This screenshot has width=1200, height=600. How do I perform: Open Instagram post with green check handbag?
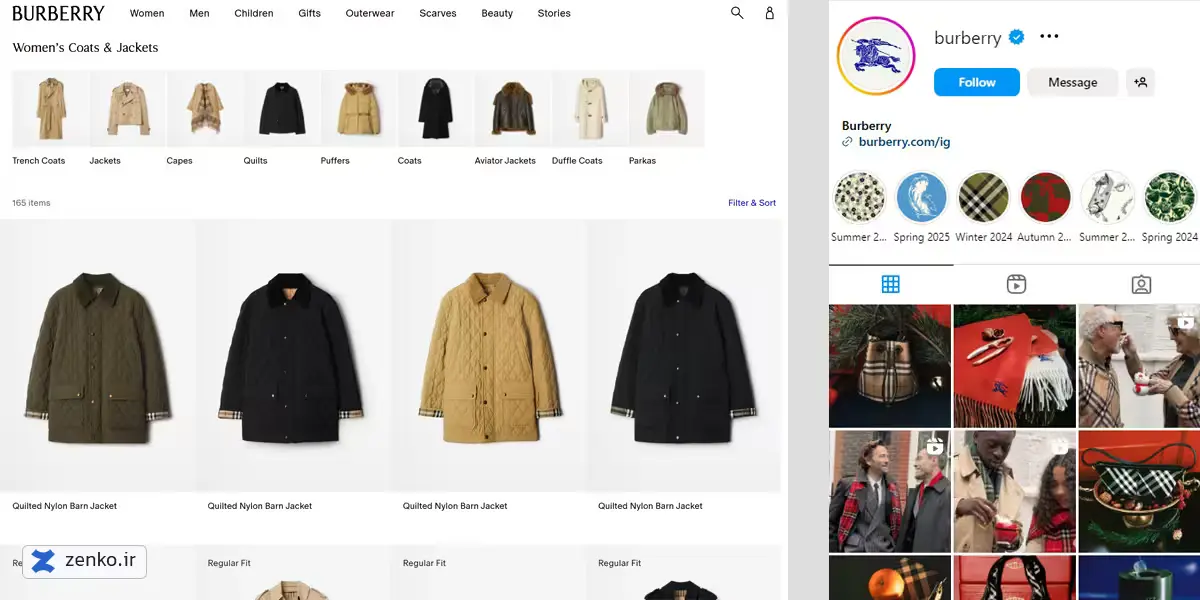click(1139, 491)
